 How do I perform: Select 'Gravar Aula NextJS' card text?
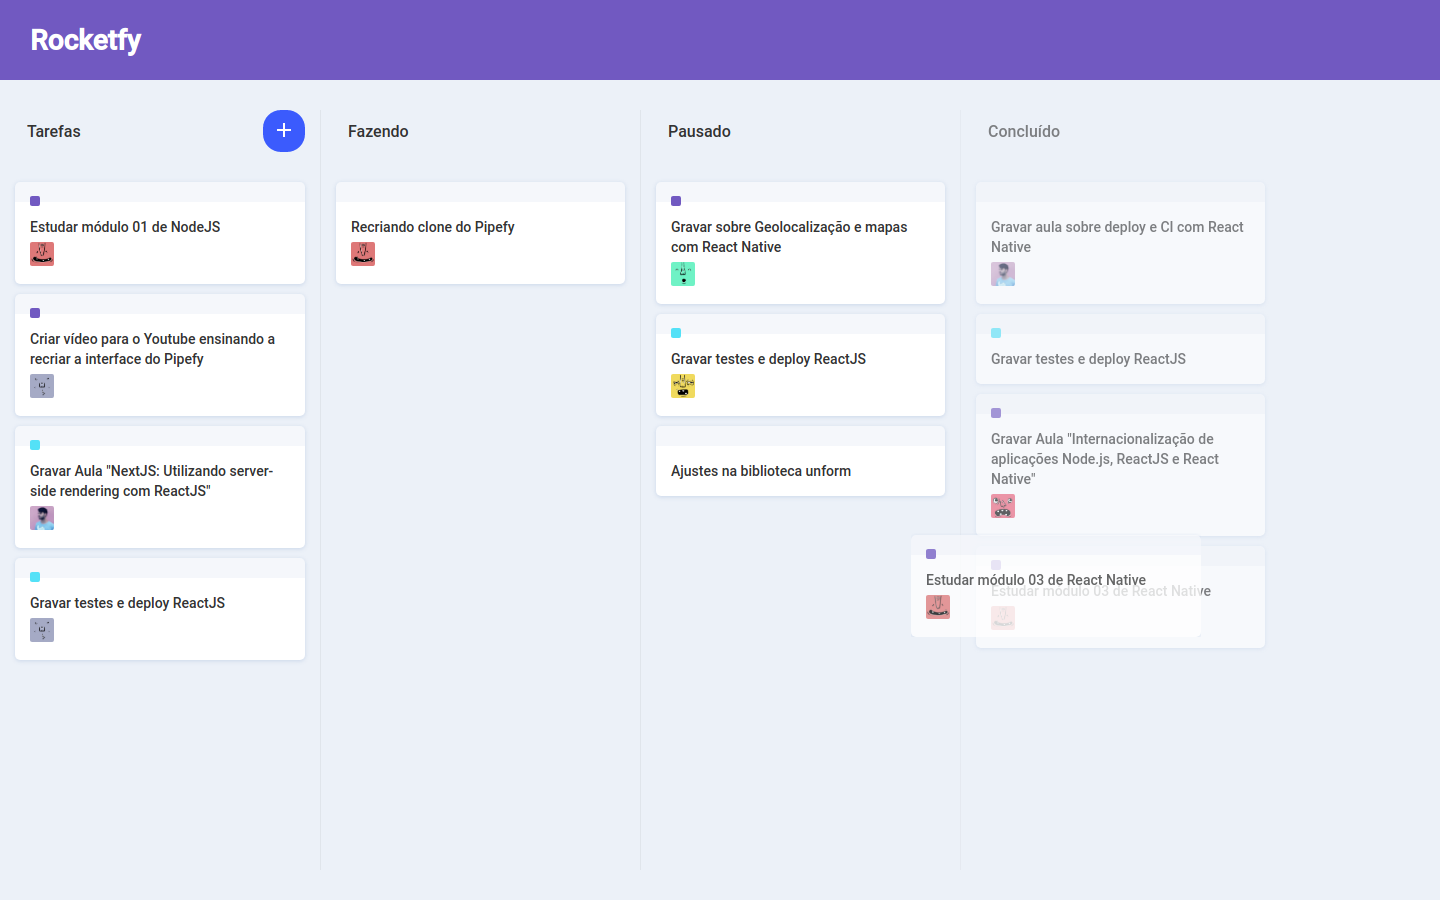point(151,481)
